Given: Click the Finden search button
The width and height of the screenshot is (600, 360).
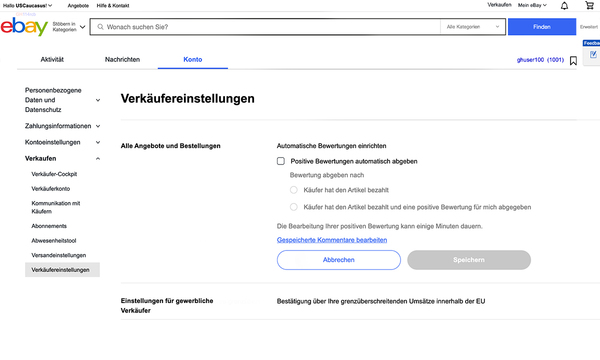Looking at the screenshot, I should 542,27.
